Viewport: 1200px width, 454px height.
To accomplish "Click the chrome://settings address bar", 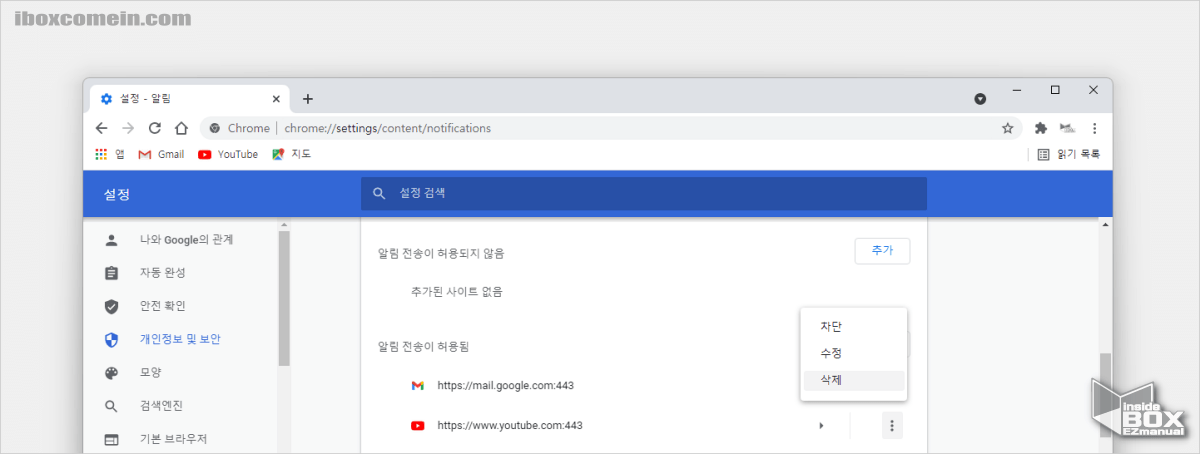I will [x=610, y=128].
